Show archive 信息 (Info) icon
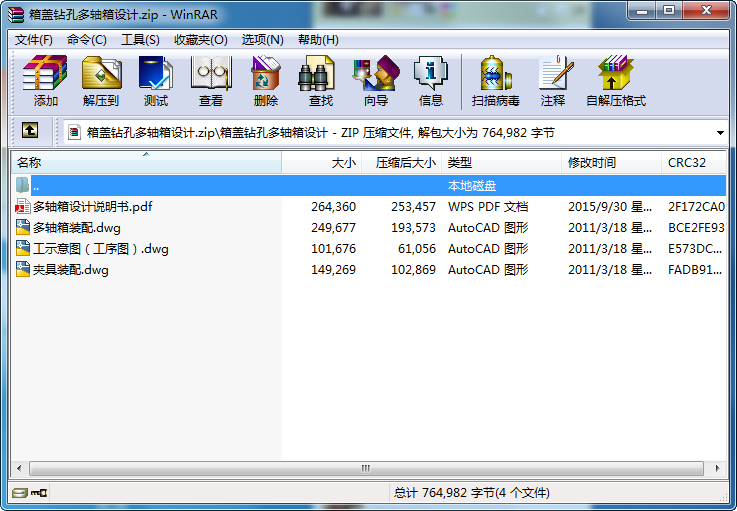737x511 pixels. [x=431, y=73]
